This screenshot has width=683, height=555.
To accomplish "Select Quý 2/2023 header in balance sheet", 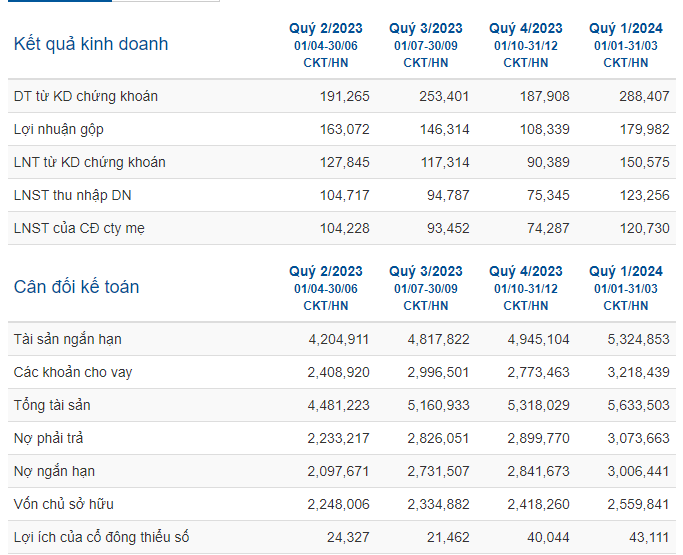I will pos(326,271).
